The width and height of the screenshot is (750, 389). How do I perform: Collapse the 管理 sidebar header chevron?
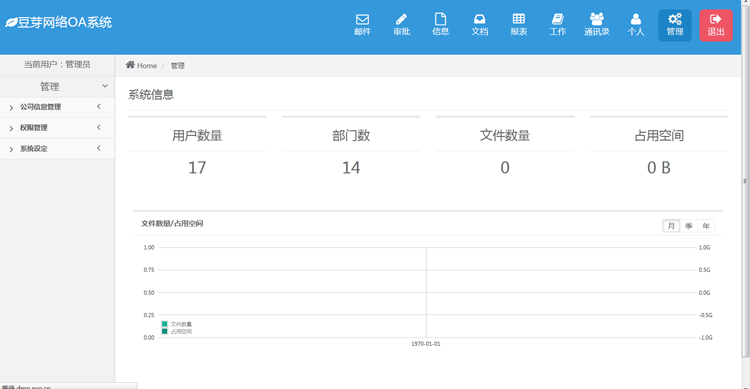[x=105, y=86]
